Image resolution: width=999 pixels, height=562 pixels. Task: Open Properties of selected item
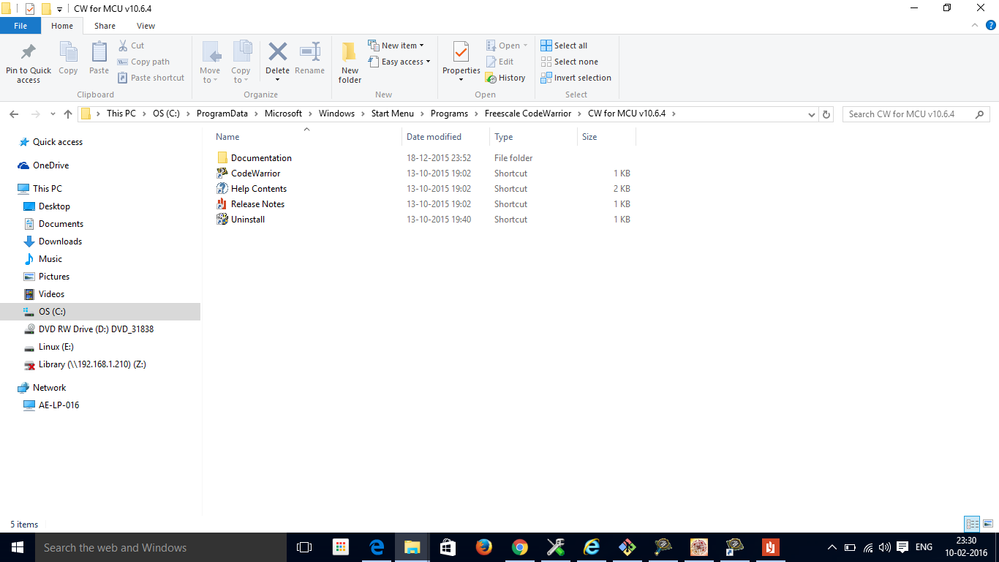pos(461,57)
